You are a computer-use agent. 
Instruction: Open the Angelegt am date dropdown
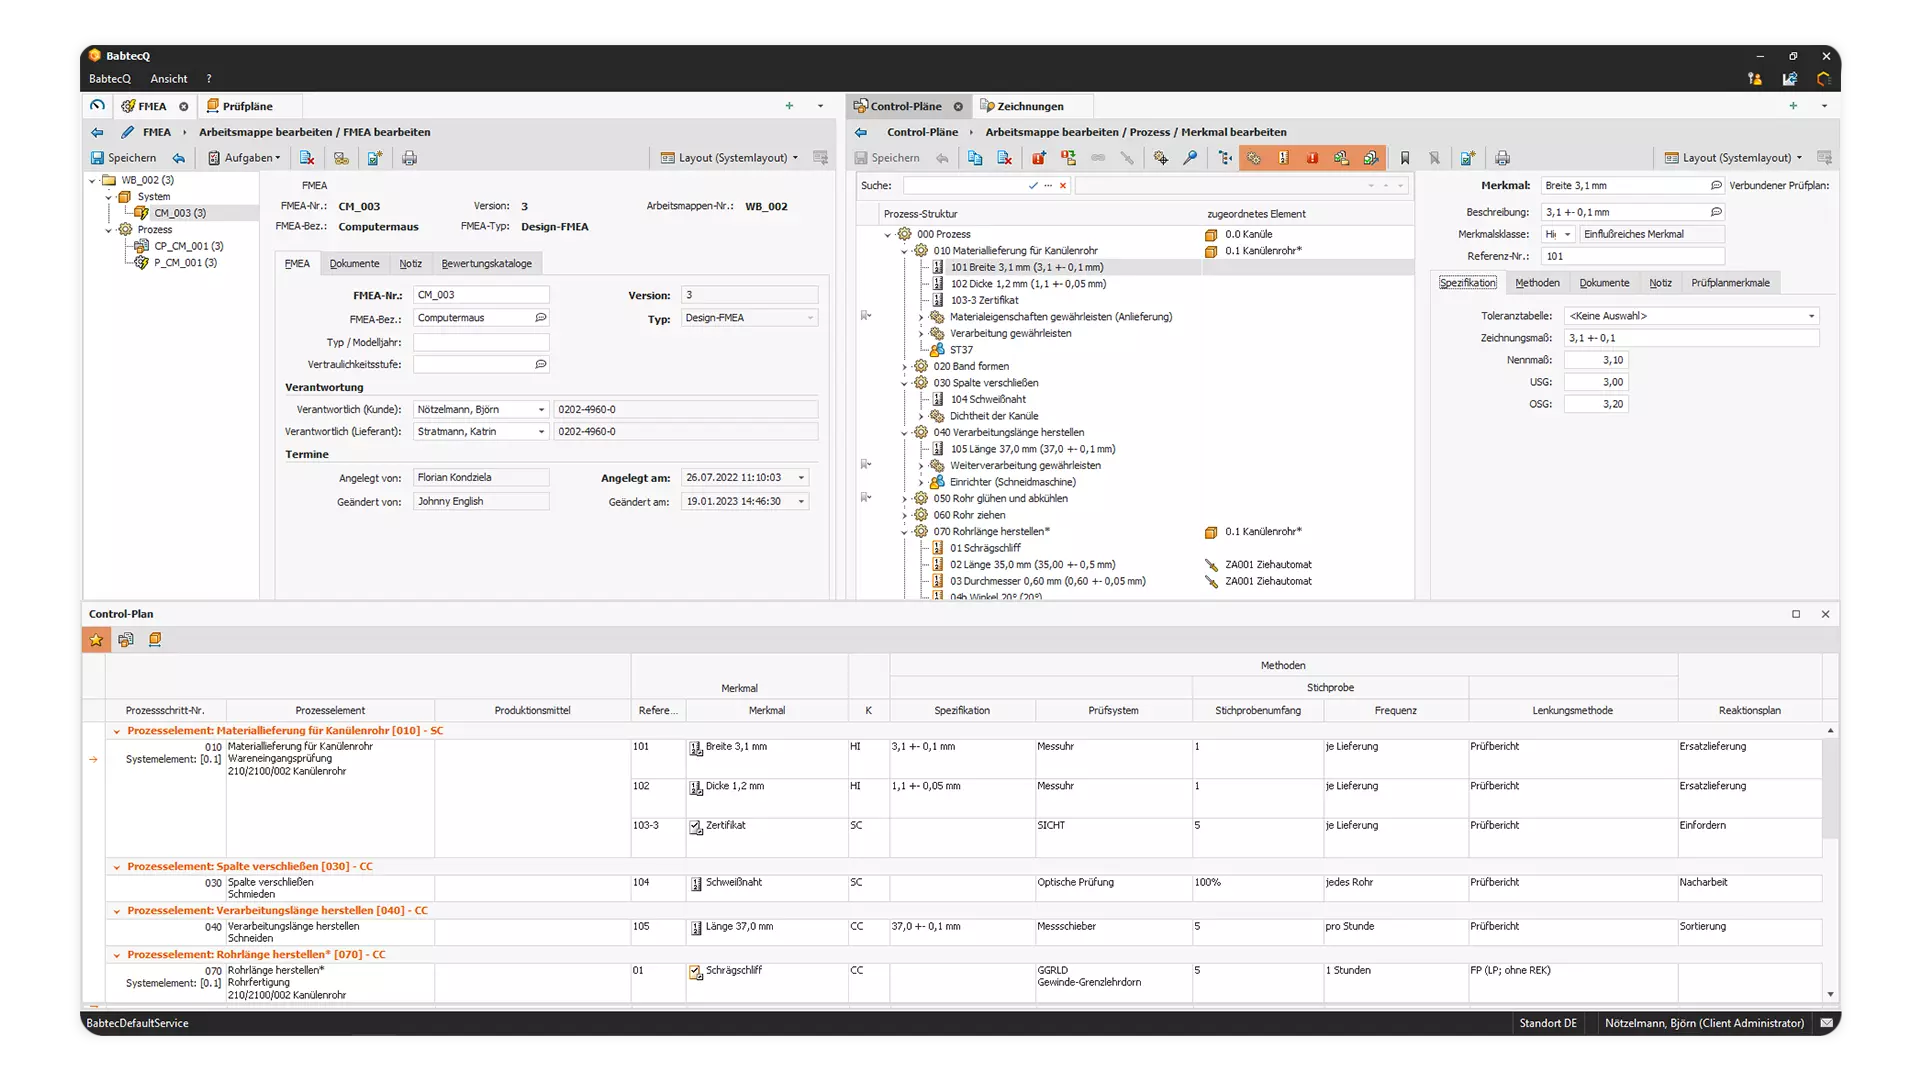click(801, 478)
